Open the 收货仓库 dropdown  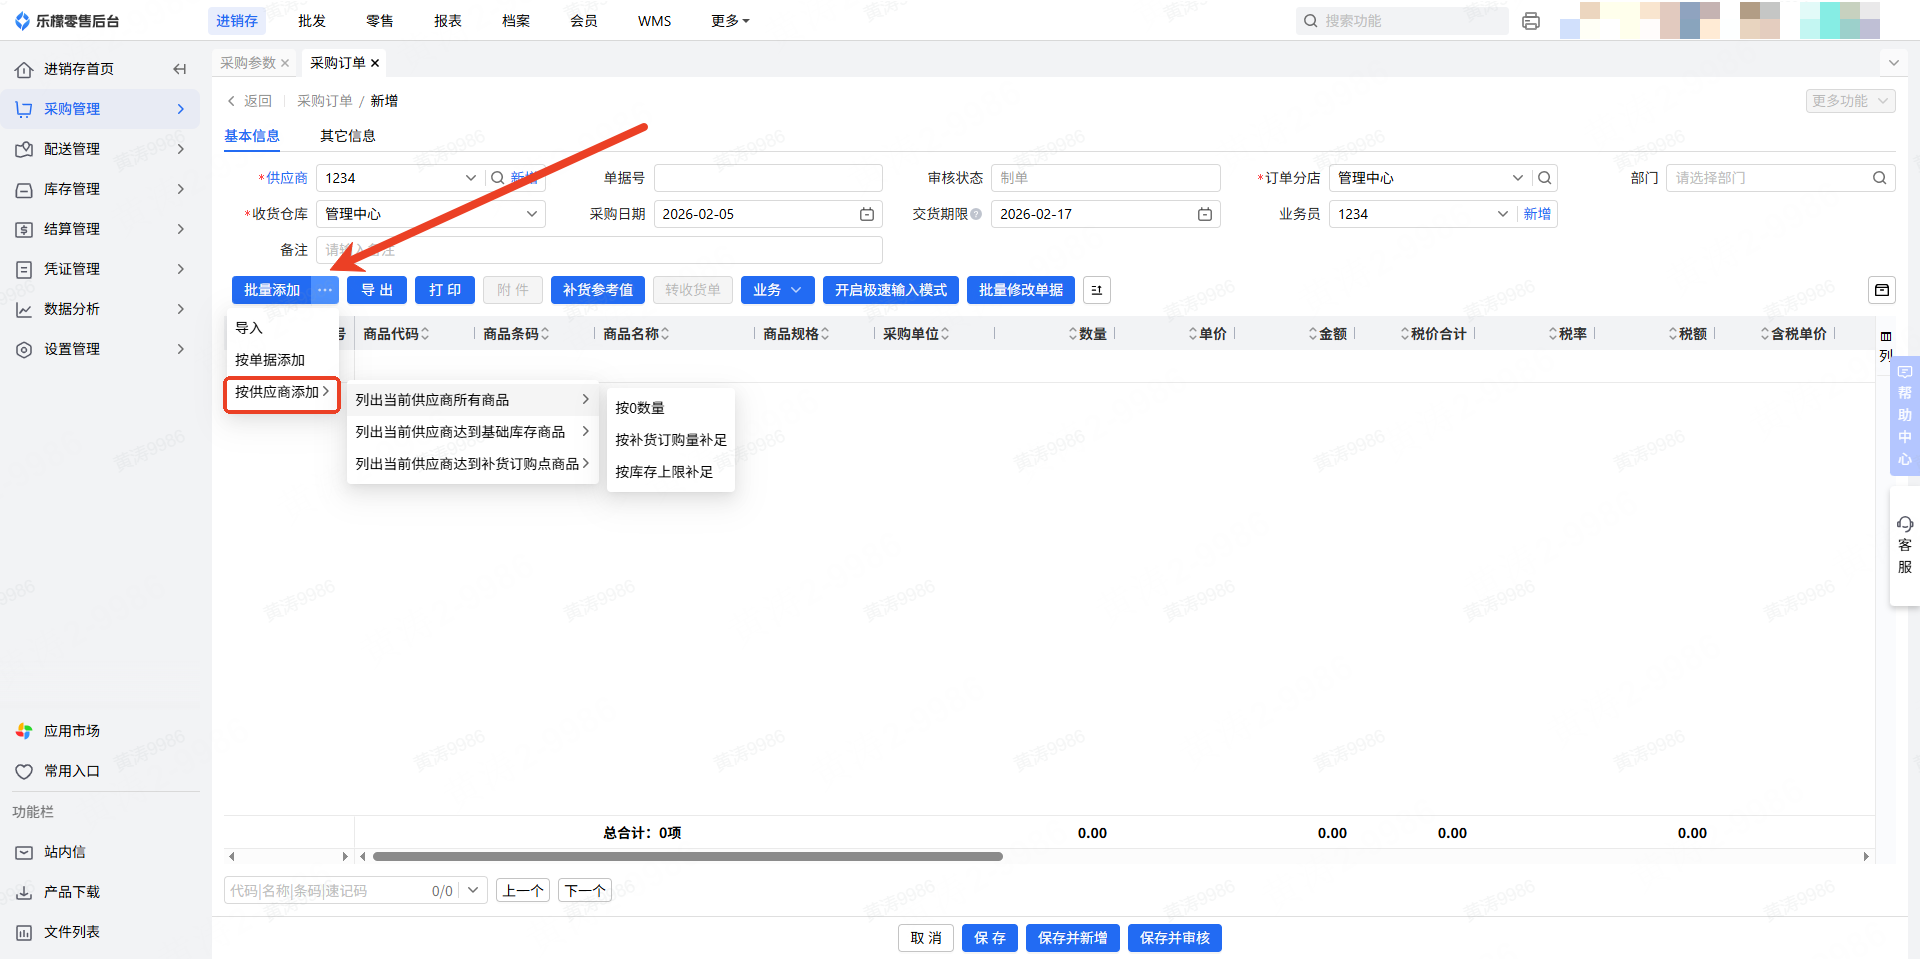(x=431, y=214)
